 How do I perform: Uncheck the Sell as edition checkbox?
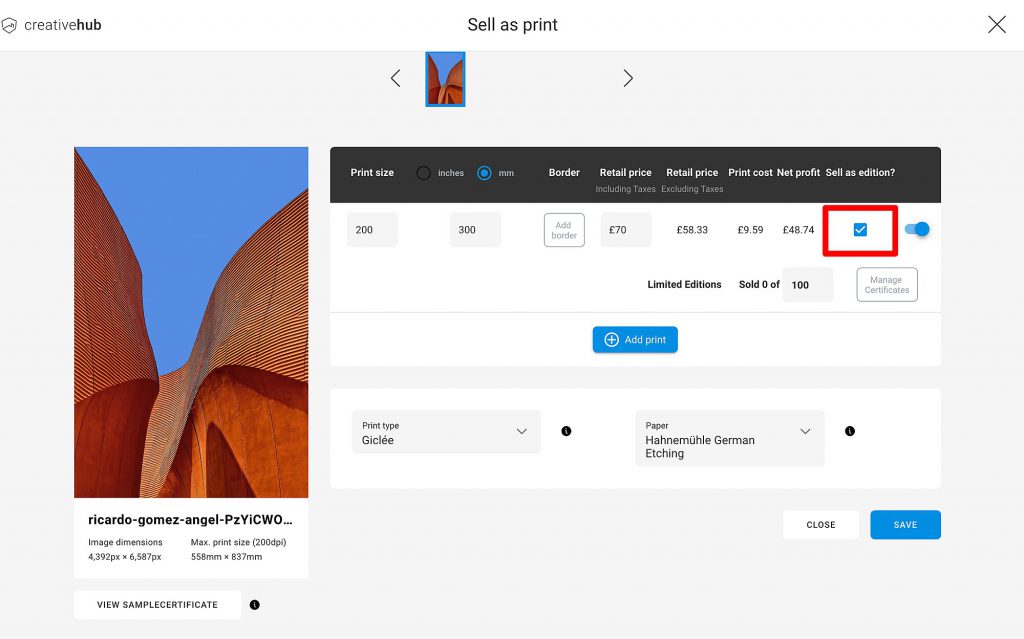click(x=859, y=229)
